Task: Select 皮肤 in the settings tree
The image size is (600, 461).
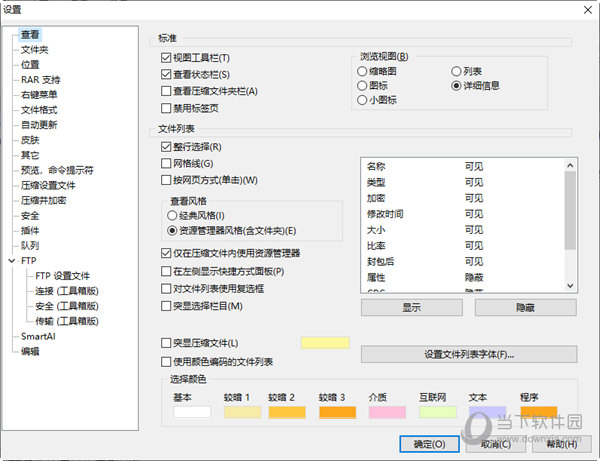Action: click(30, 140)
